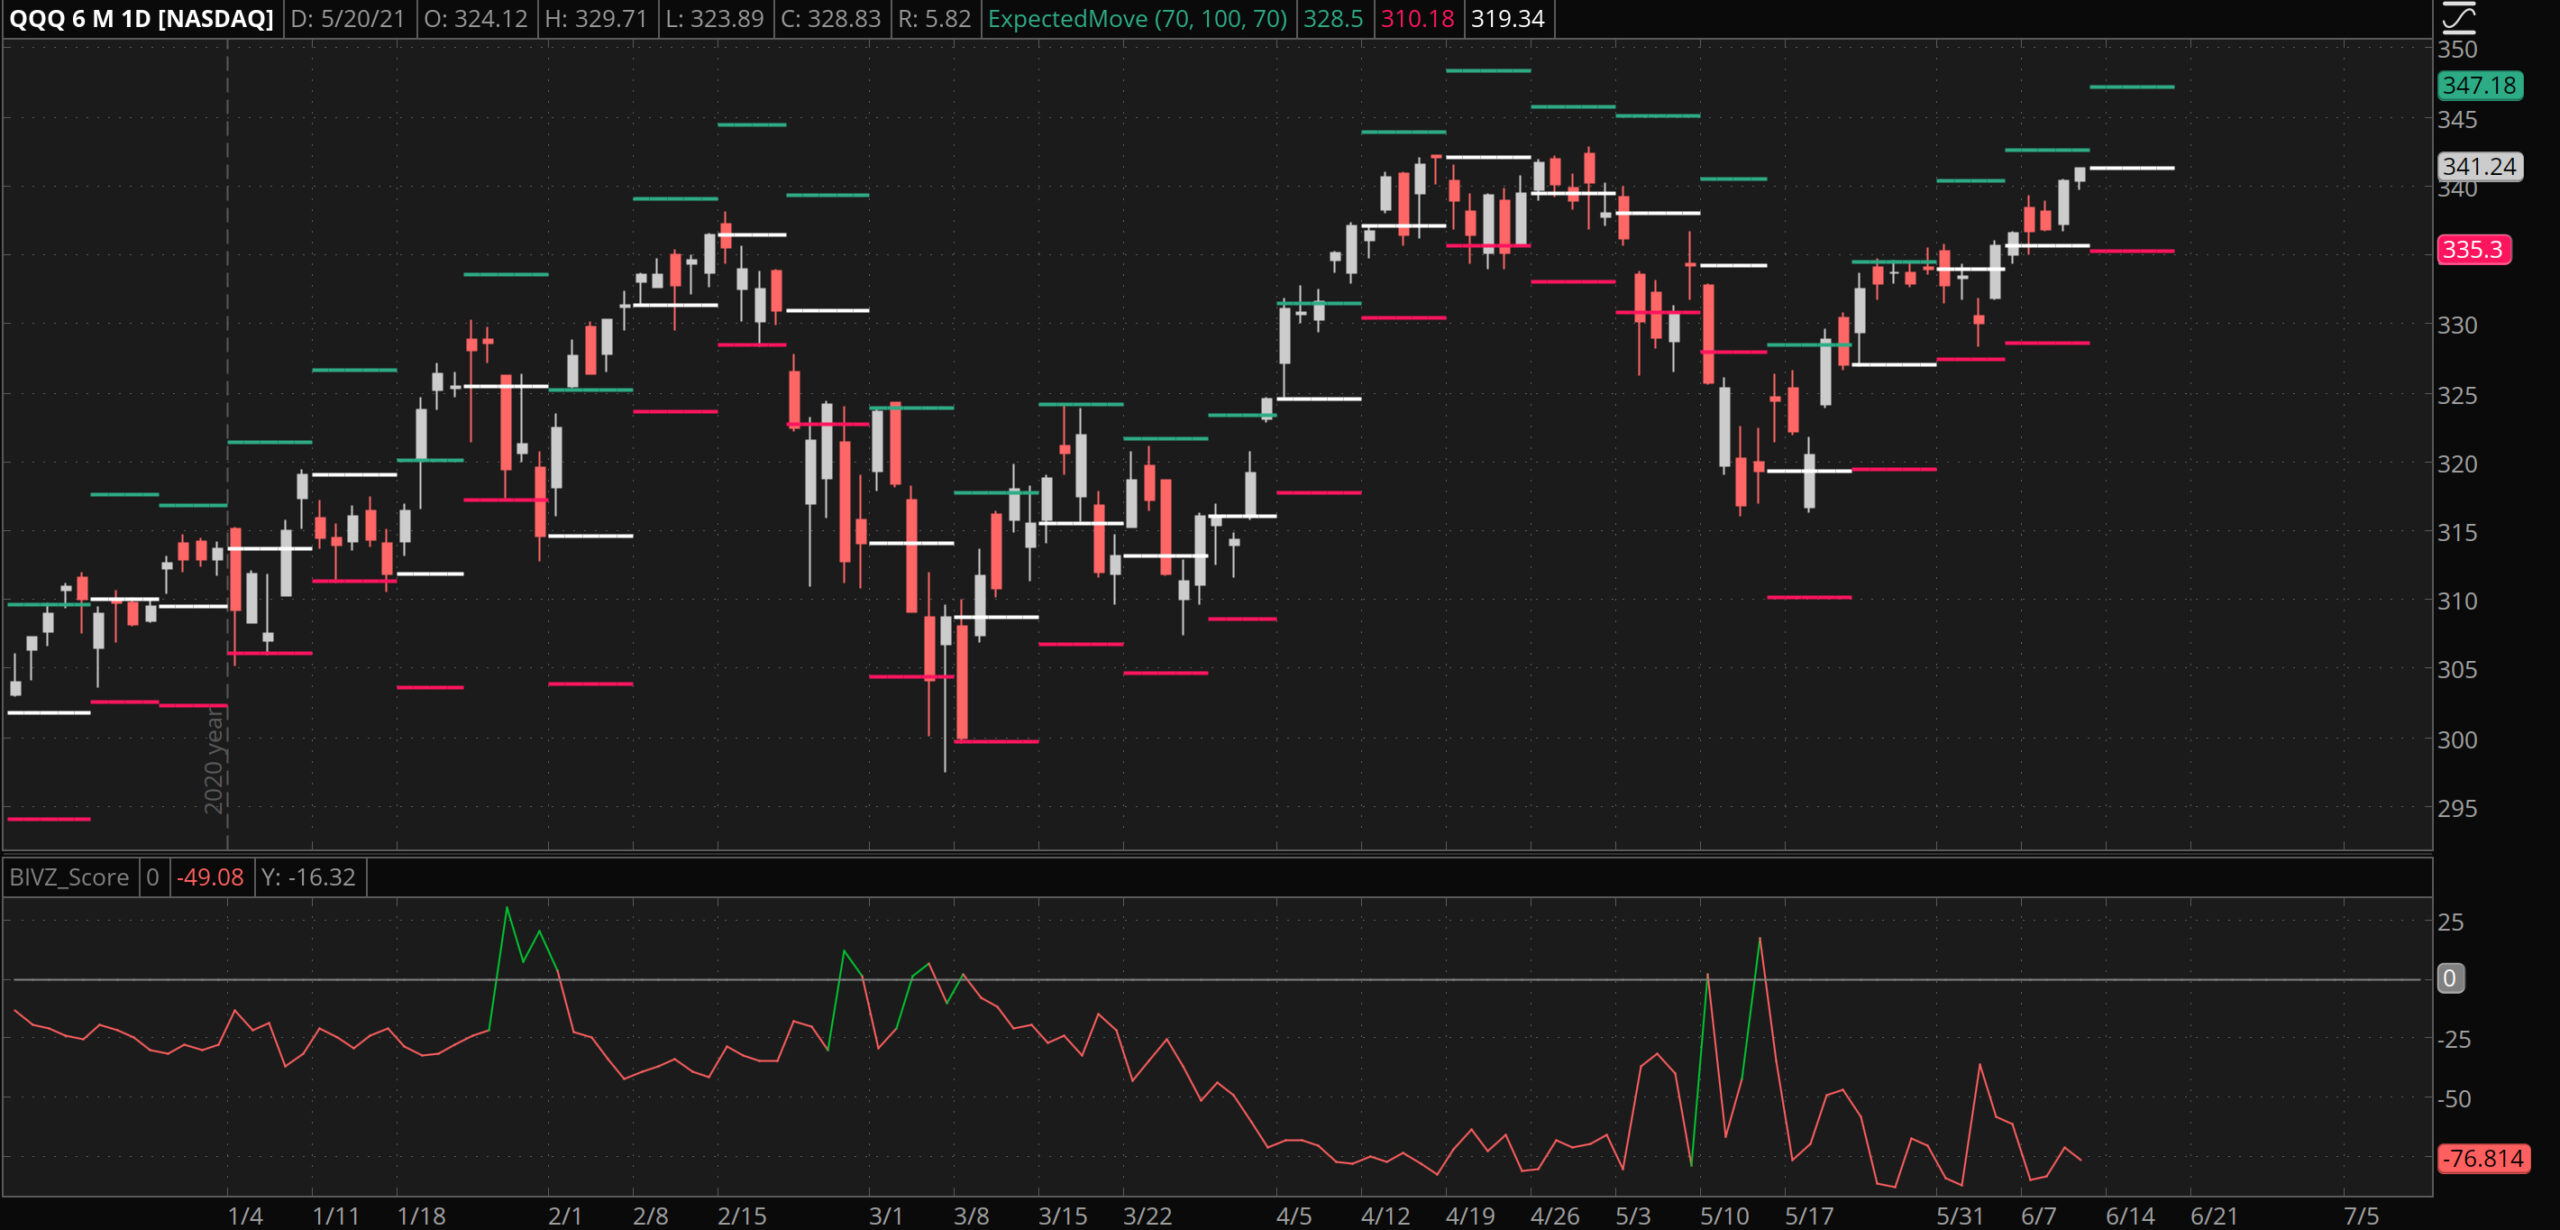Click the 6/7 date on time axis
The width and height of the screenshot is (2560, 1230).
(x=2039, y=1216)
